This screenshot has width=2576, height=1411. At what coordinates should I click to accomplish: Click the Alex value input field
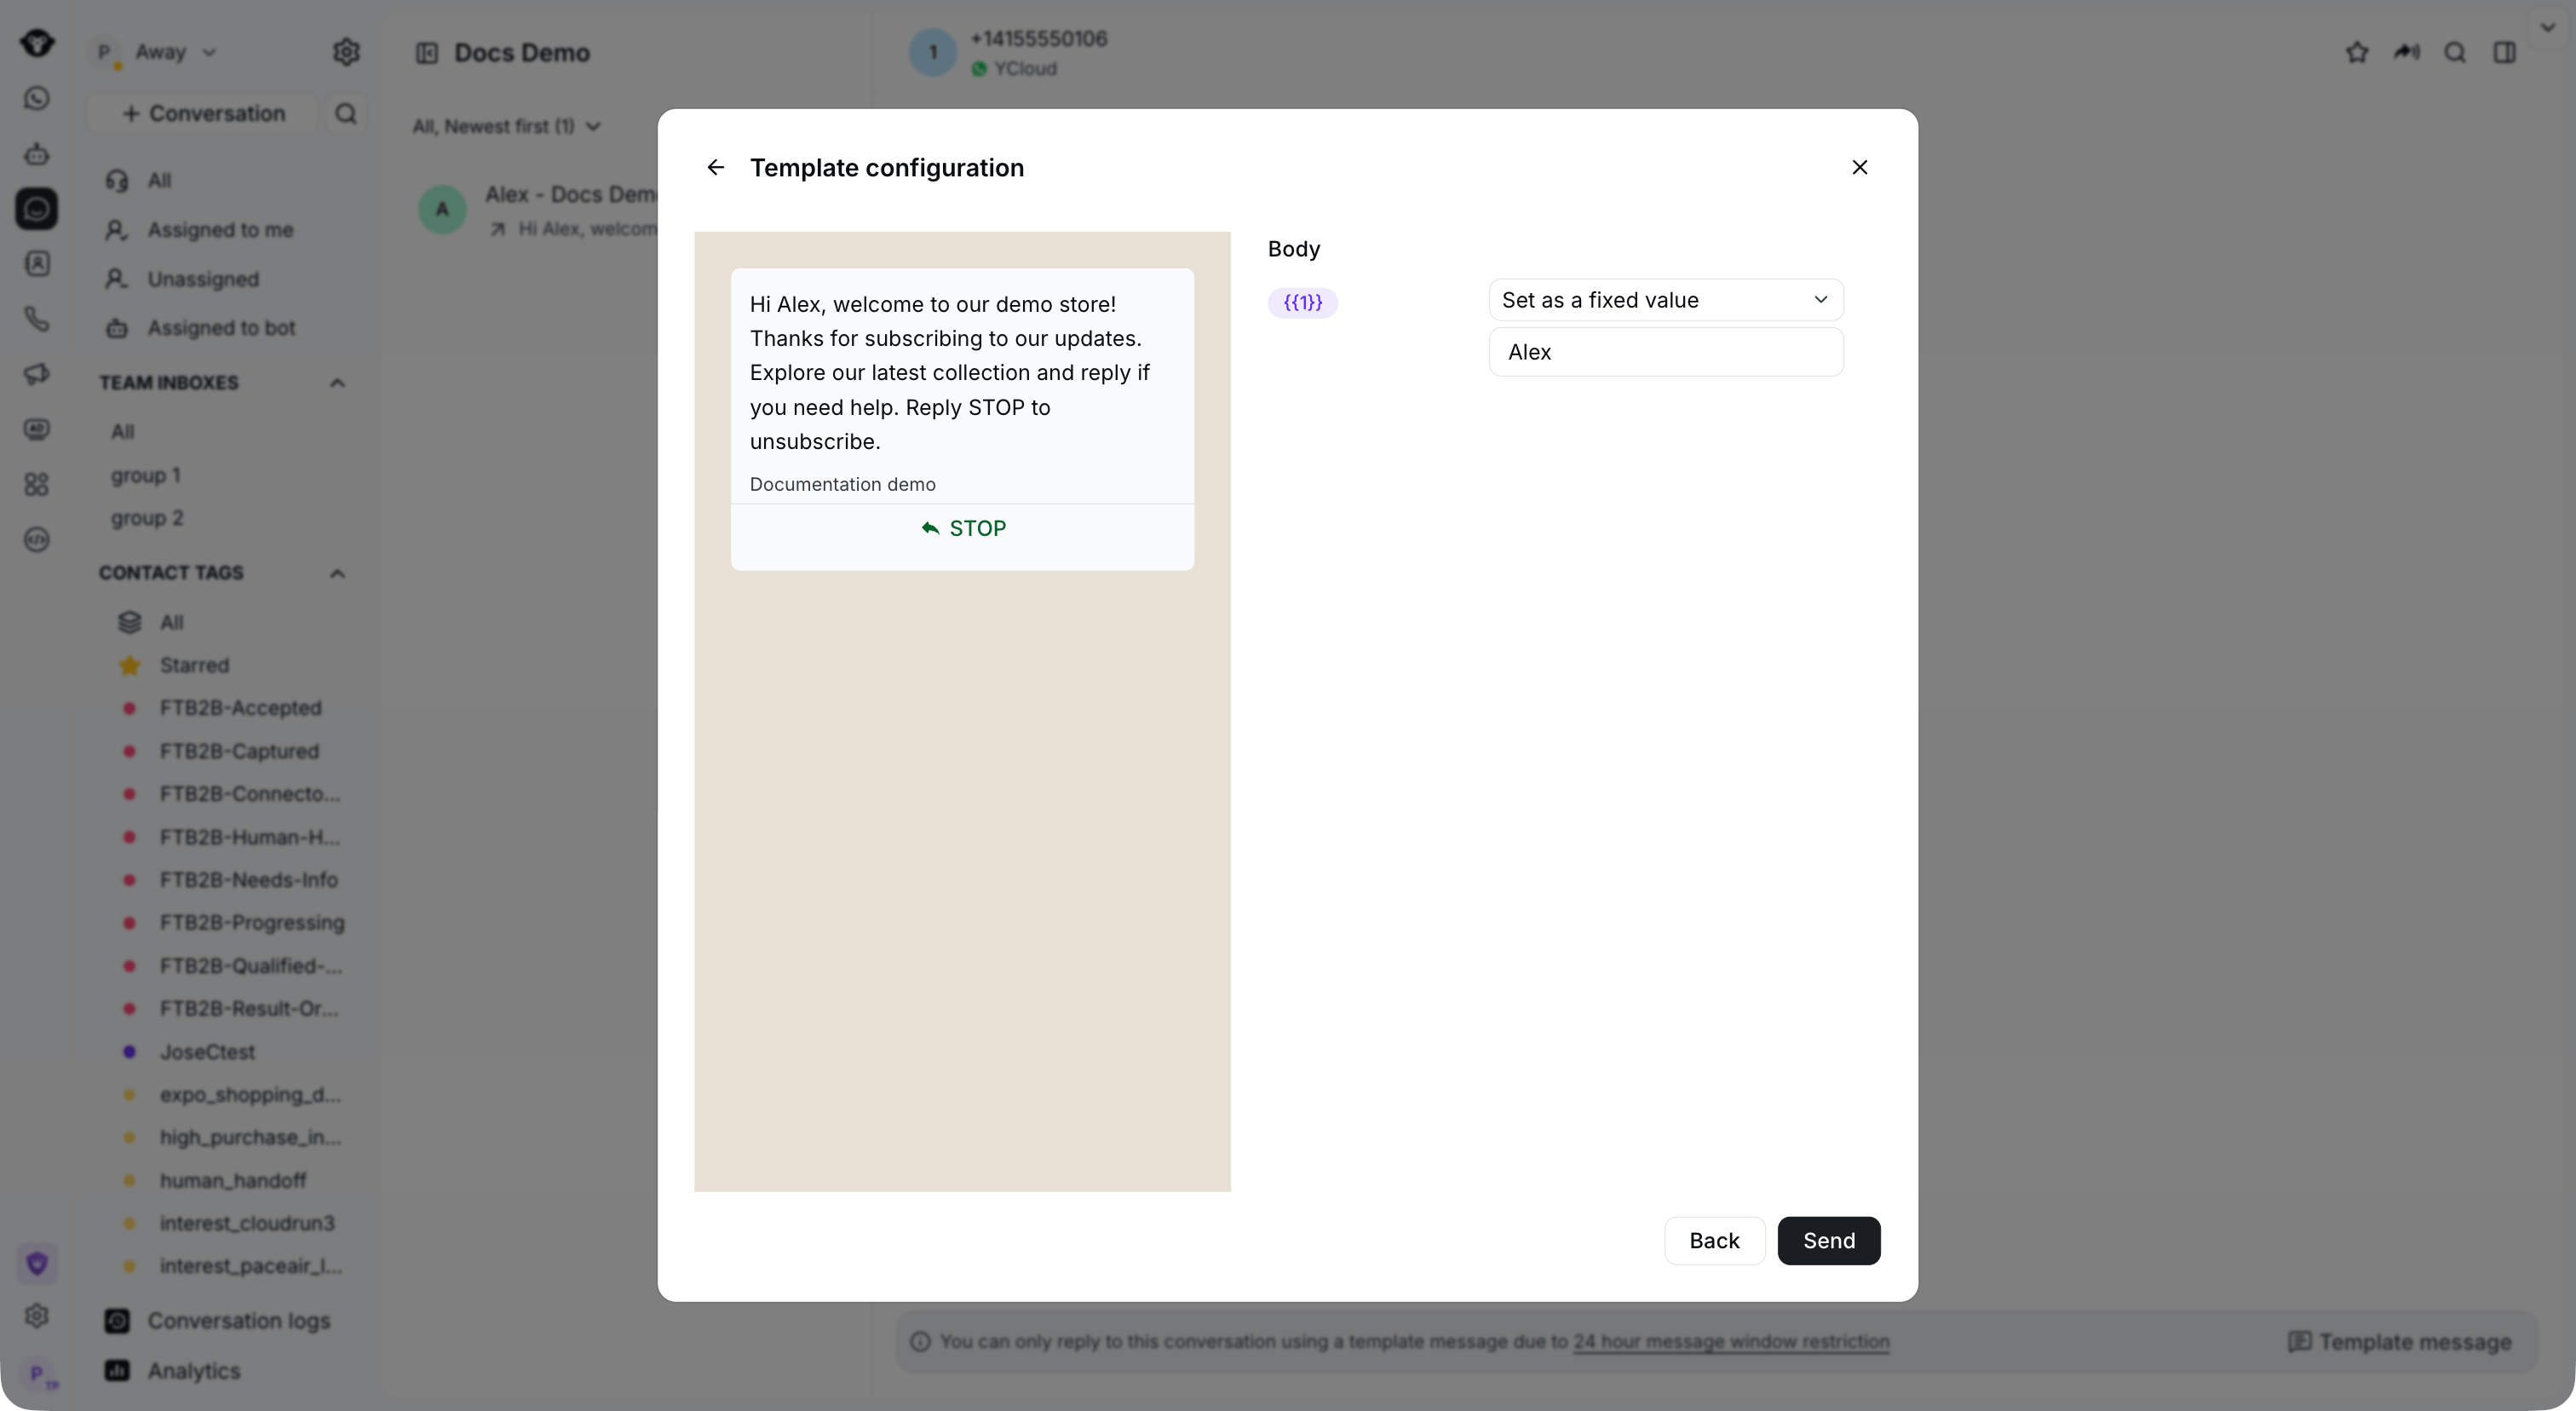(x=1665, y=352)
